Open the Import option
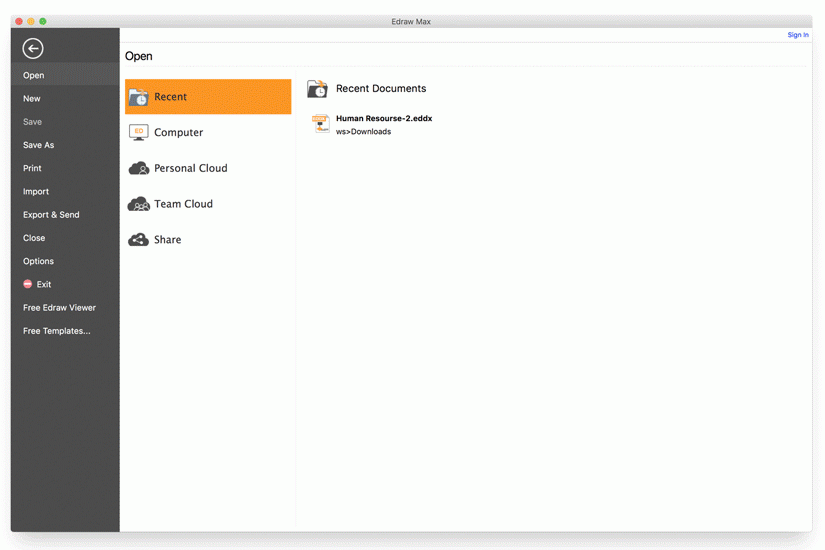The image size is (825, 550). point(36,191)
